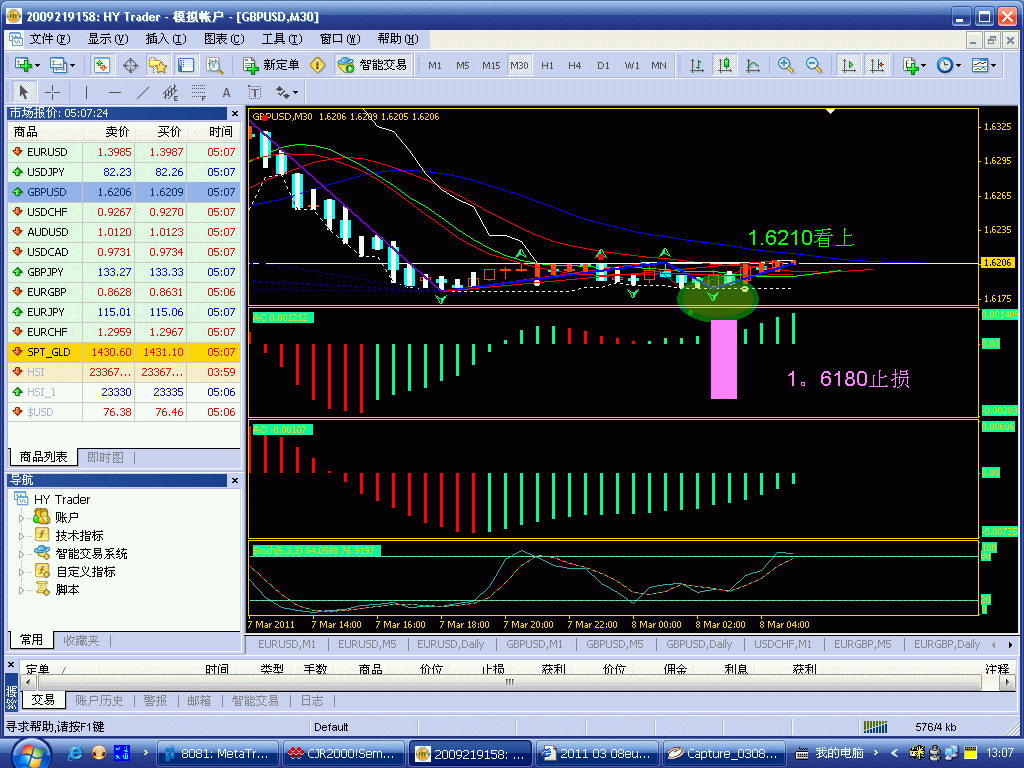Click the Zoom In magnifier icon
The height and width of the screenshot is (768, 1024).
coord(786,65)
